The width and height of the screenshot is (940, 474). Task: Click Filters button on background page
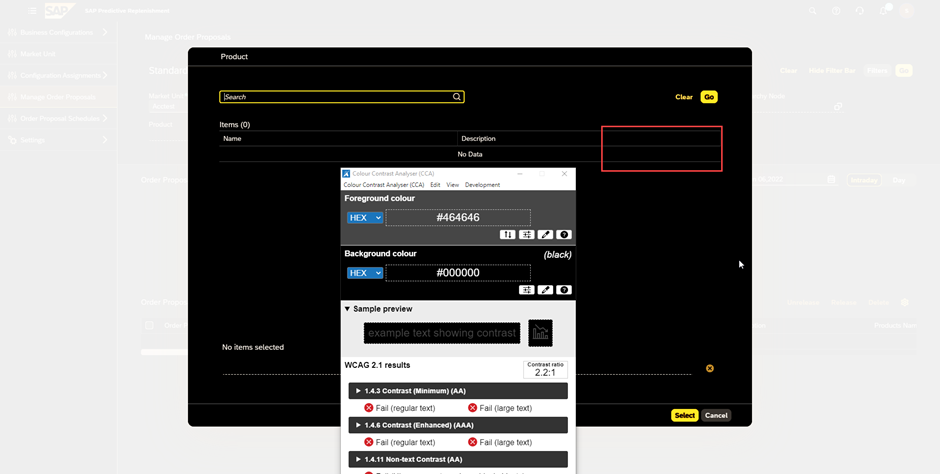click(x=877, y=71)
